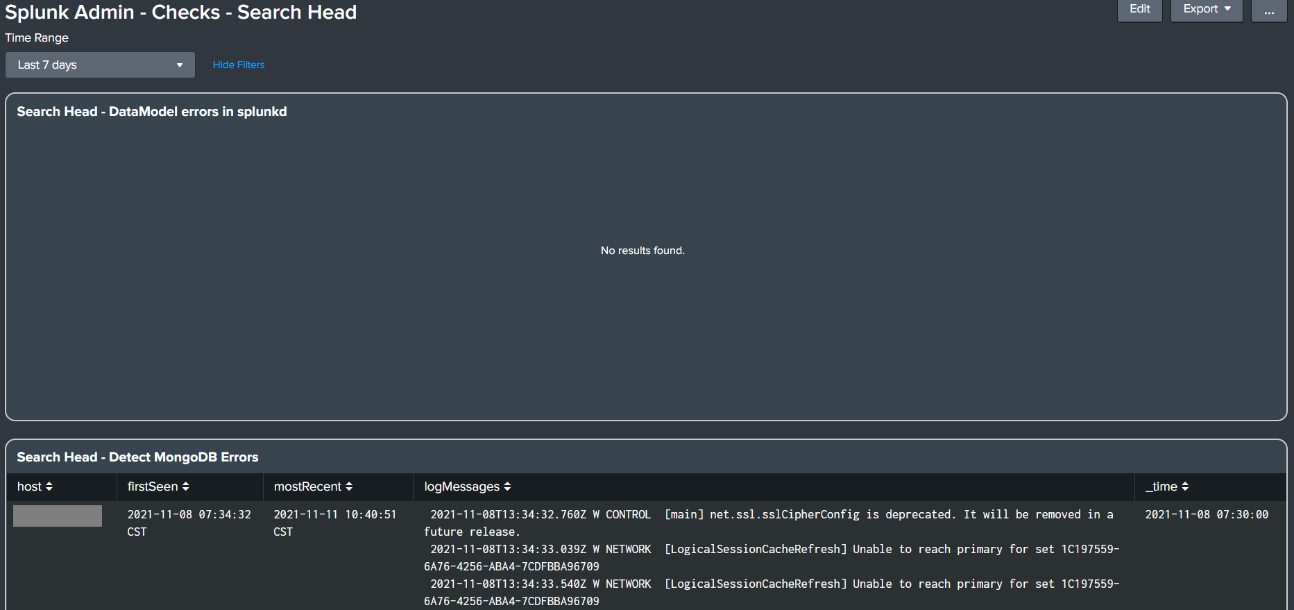Sort table by host column
Viewport: 1294px width, 610px height.
[35, 487]
